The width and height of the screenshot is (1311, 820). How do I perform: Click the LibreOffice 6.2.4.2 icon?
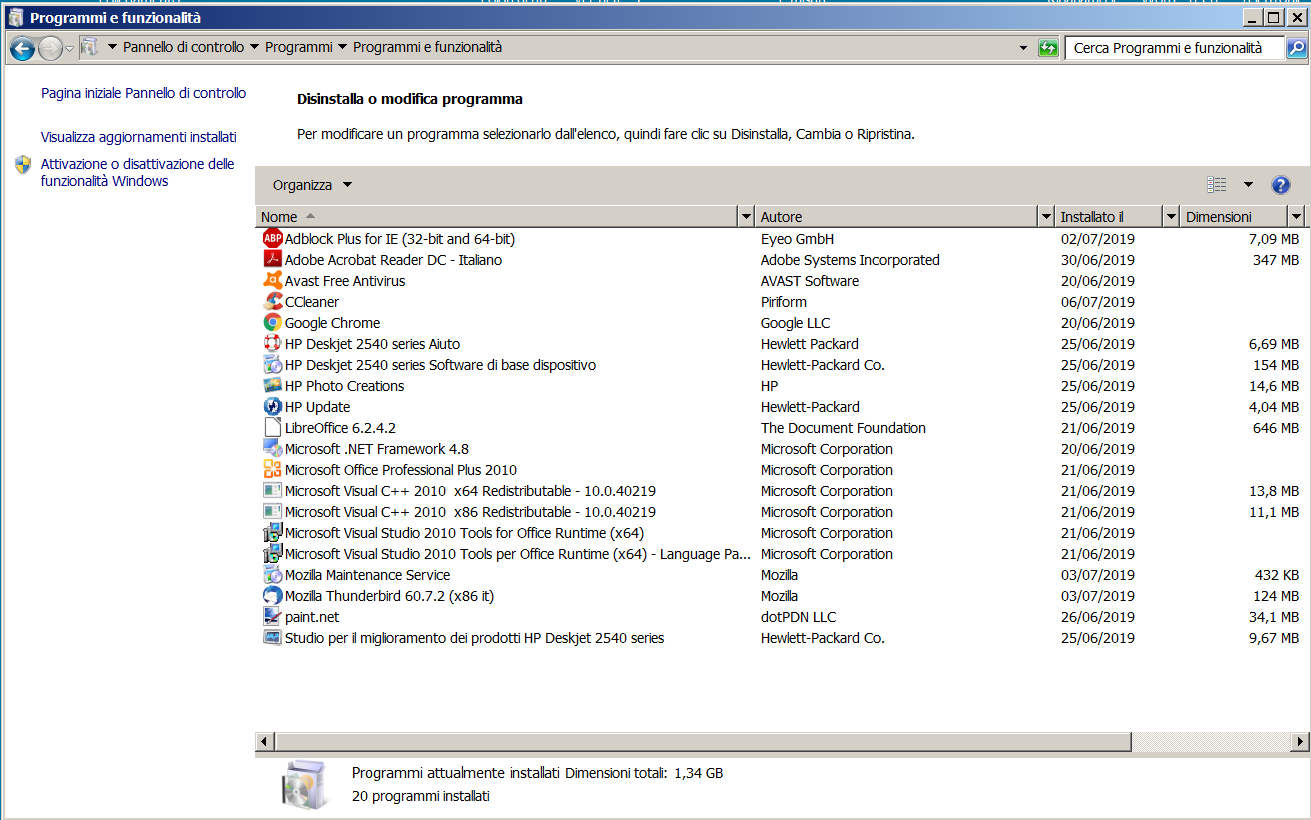[x=272, y=428]
